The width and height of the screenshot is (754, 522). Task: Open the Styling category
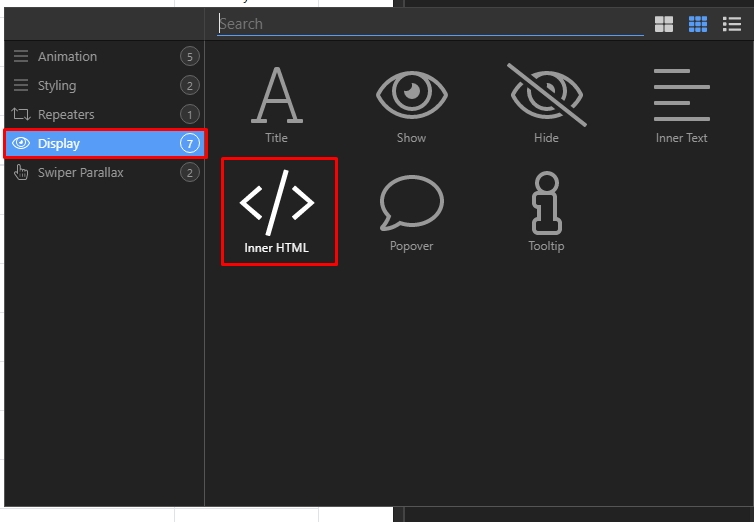pos(104,86)
